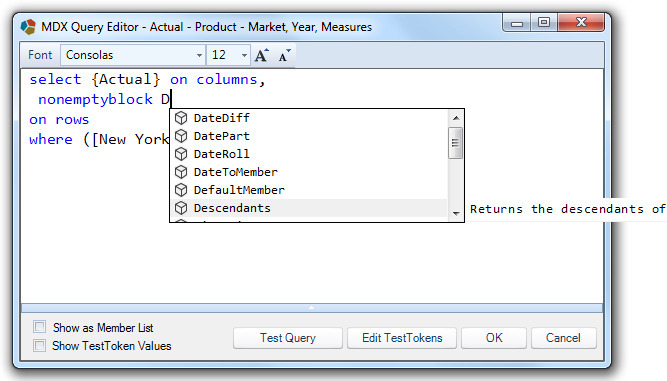Click the cube icon beside DateDiff

(x=181, y=118)
